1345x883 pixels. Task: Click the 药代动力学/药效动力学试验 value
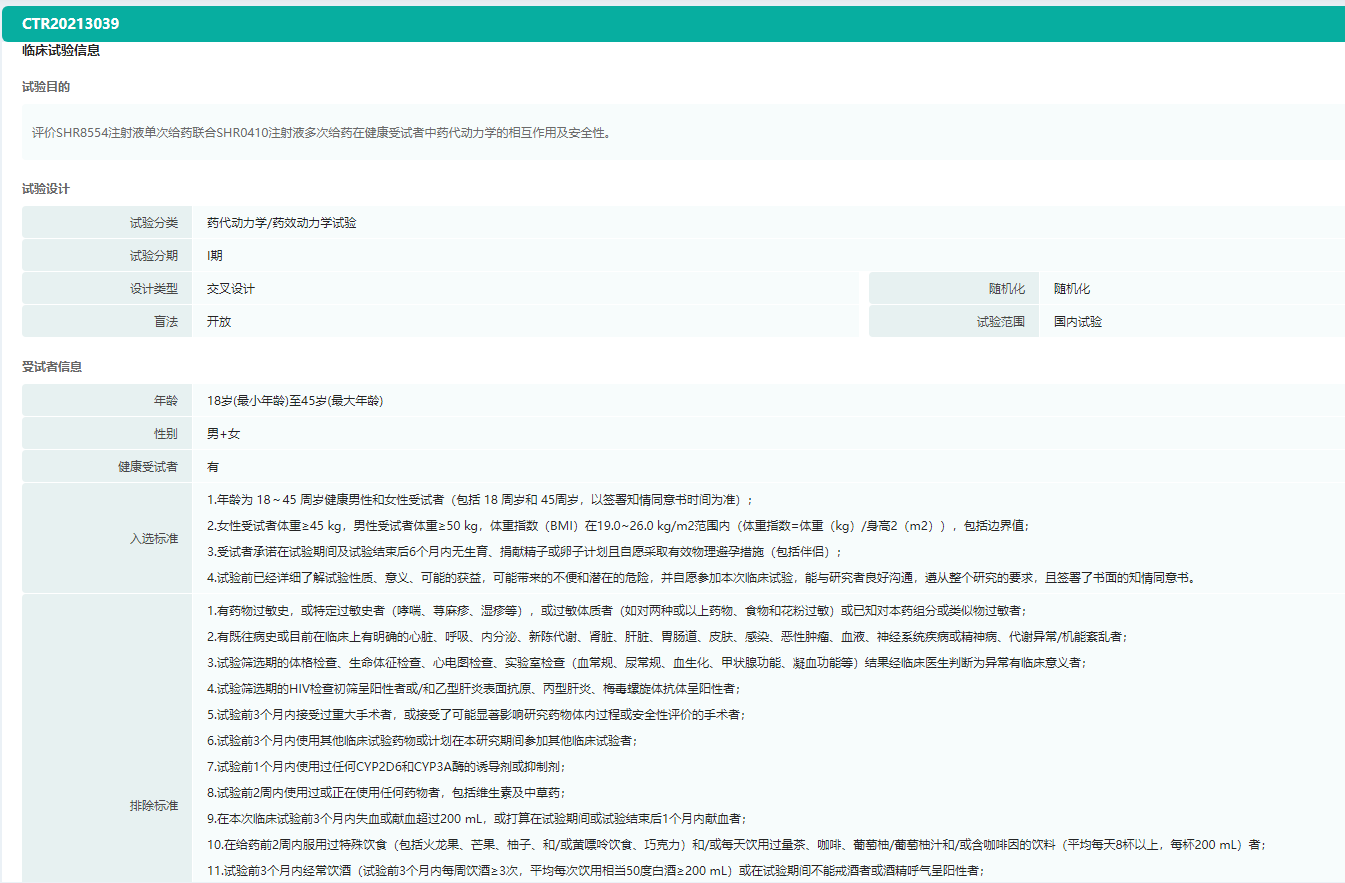click(x=281, y=223)
